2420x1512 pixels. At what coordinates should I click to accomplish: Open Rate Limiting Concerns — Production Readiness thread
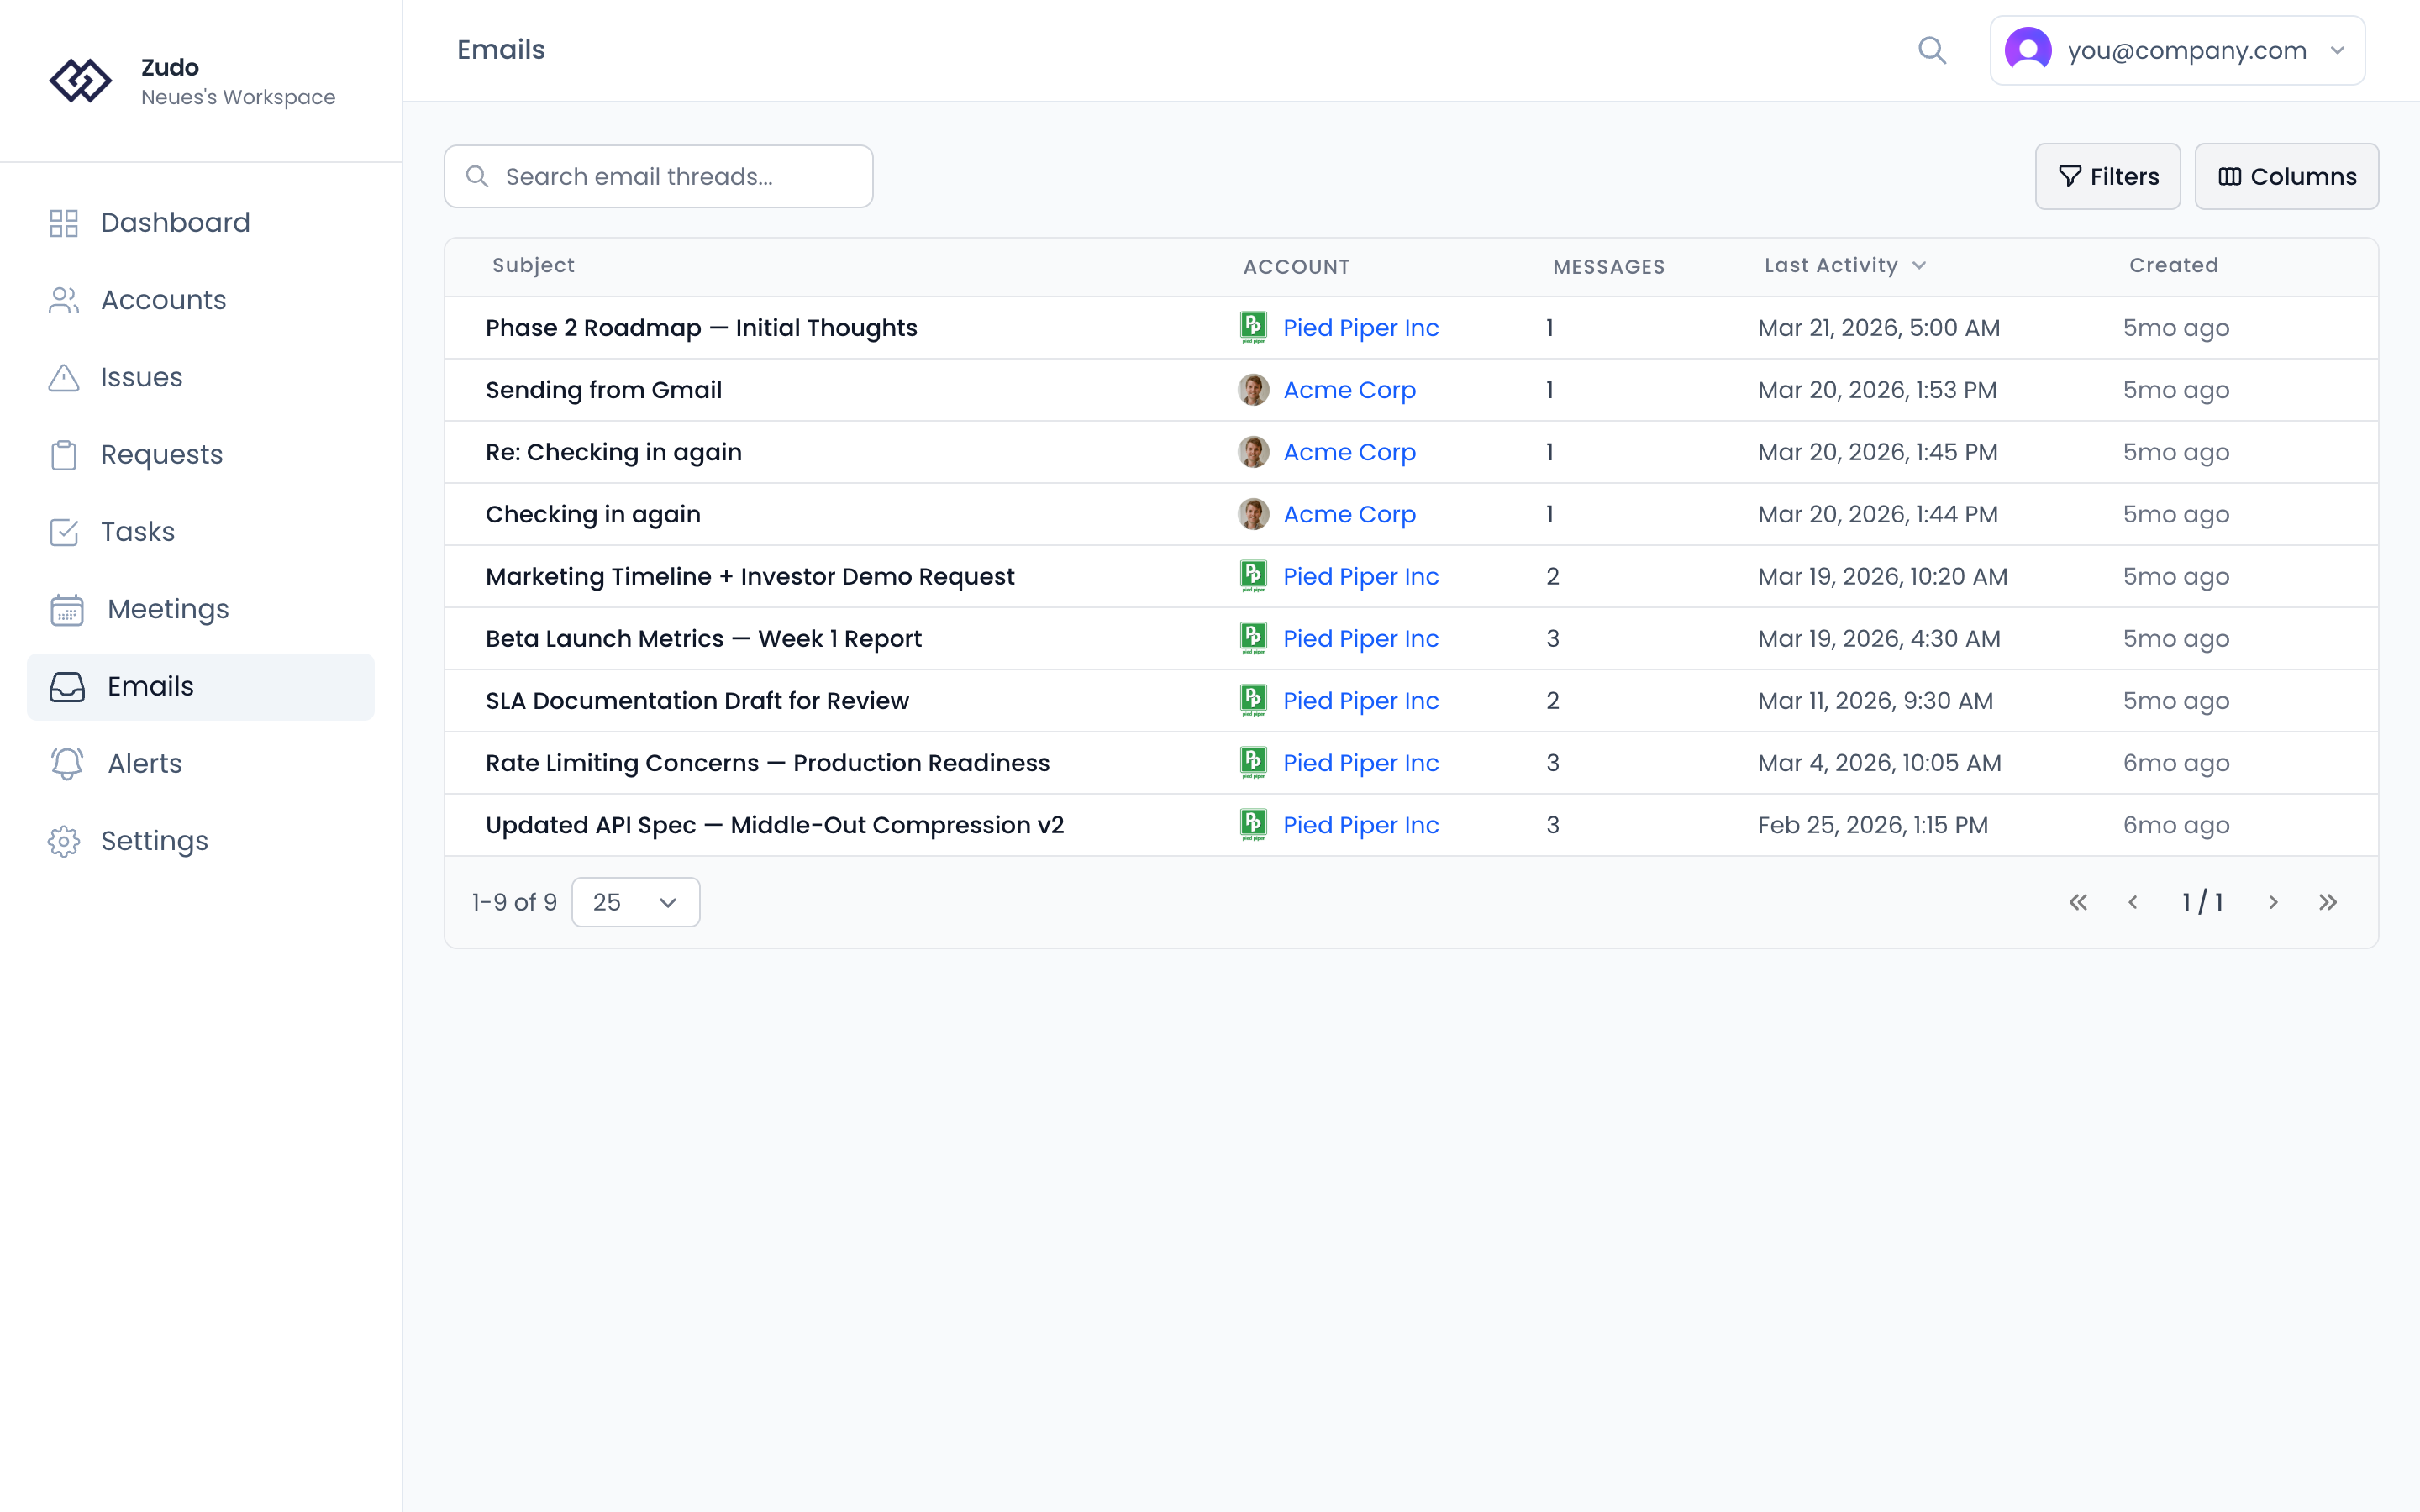coord(767,763)
